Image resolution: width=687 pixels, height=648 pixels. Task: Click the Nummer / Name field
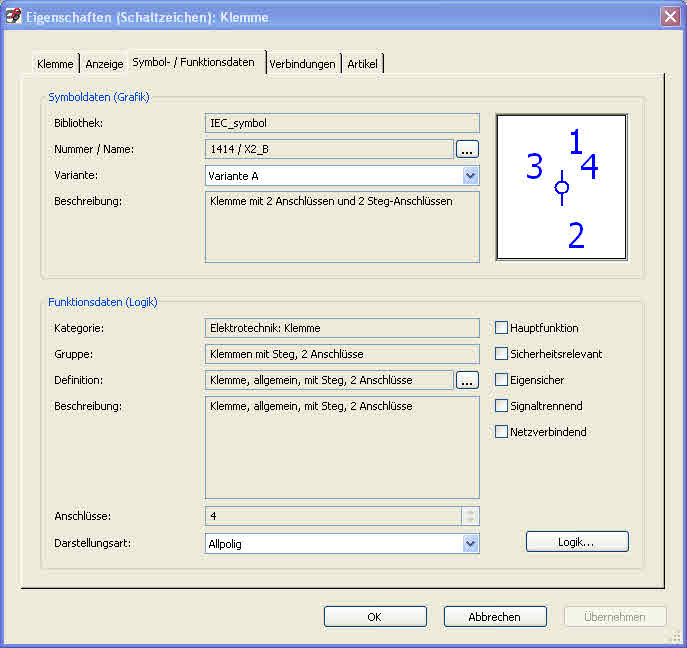click(329, 149)
